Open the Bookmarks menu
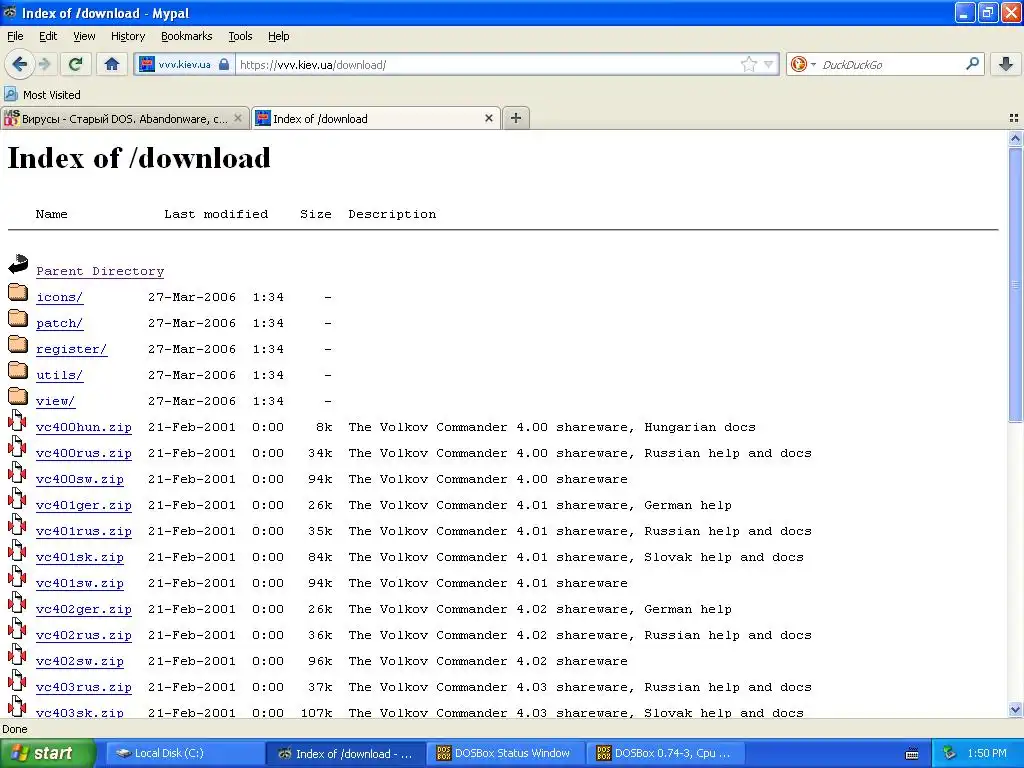1024x768 pixels. pyautogui.click(x=186, y=36)
